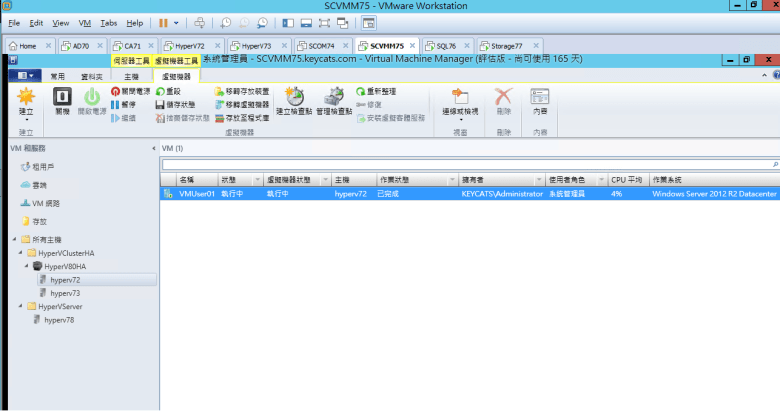Select the 資料夾 (Folder) ribbon tab

pyautogui.click(x=92, y=76)
